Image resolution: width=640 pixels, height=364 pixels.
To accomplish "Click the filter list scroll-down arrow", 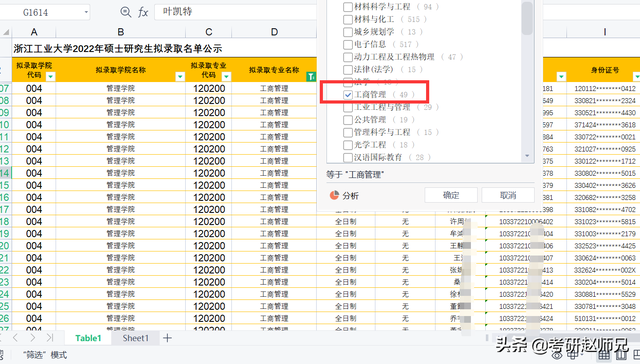I will tap(527, 156).
